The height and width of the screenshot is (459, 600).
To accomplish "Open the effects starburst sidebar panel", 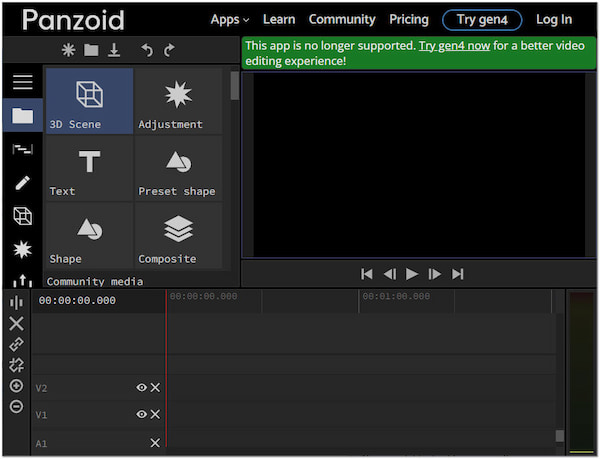I will pos(23,249).
